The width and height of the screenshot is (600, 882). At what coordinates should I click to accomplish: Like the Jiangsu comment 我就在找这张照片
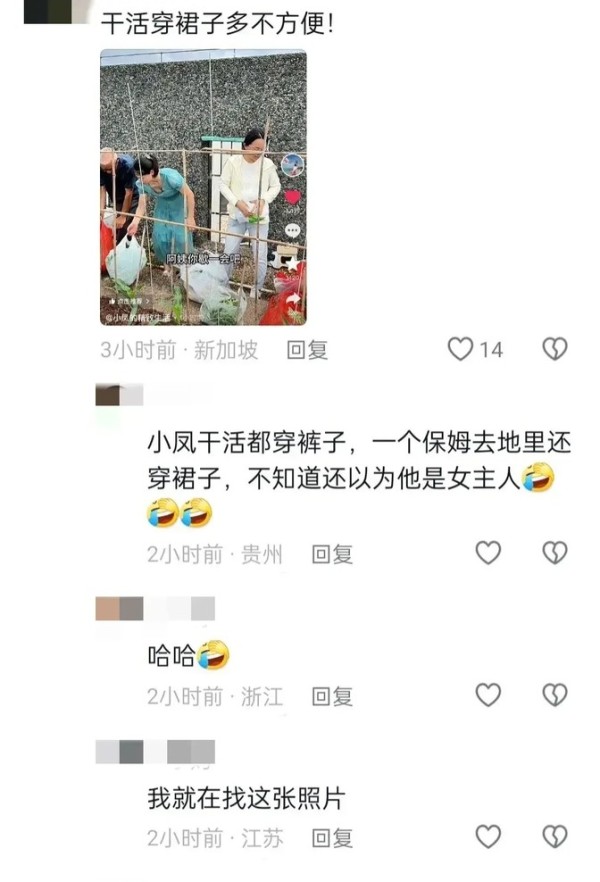point(488,837)
